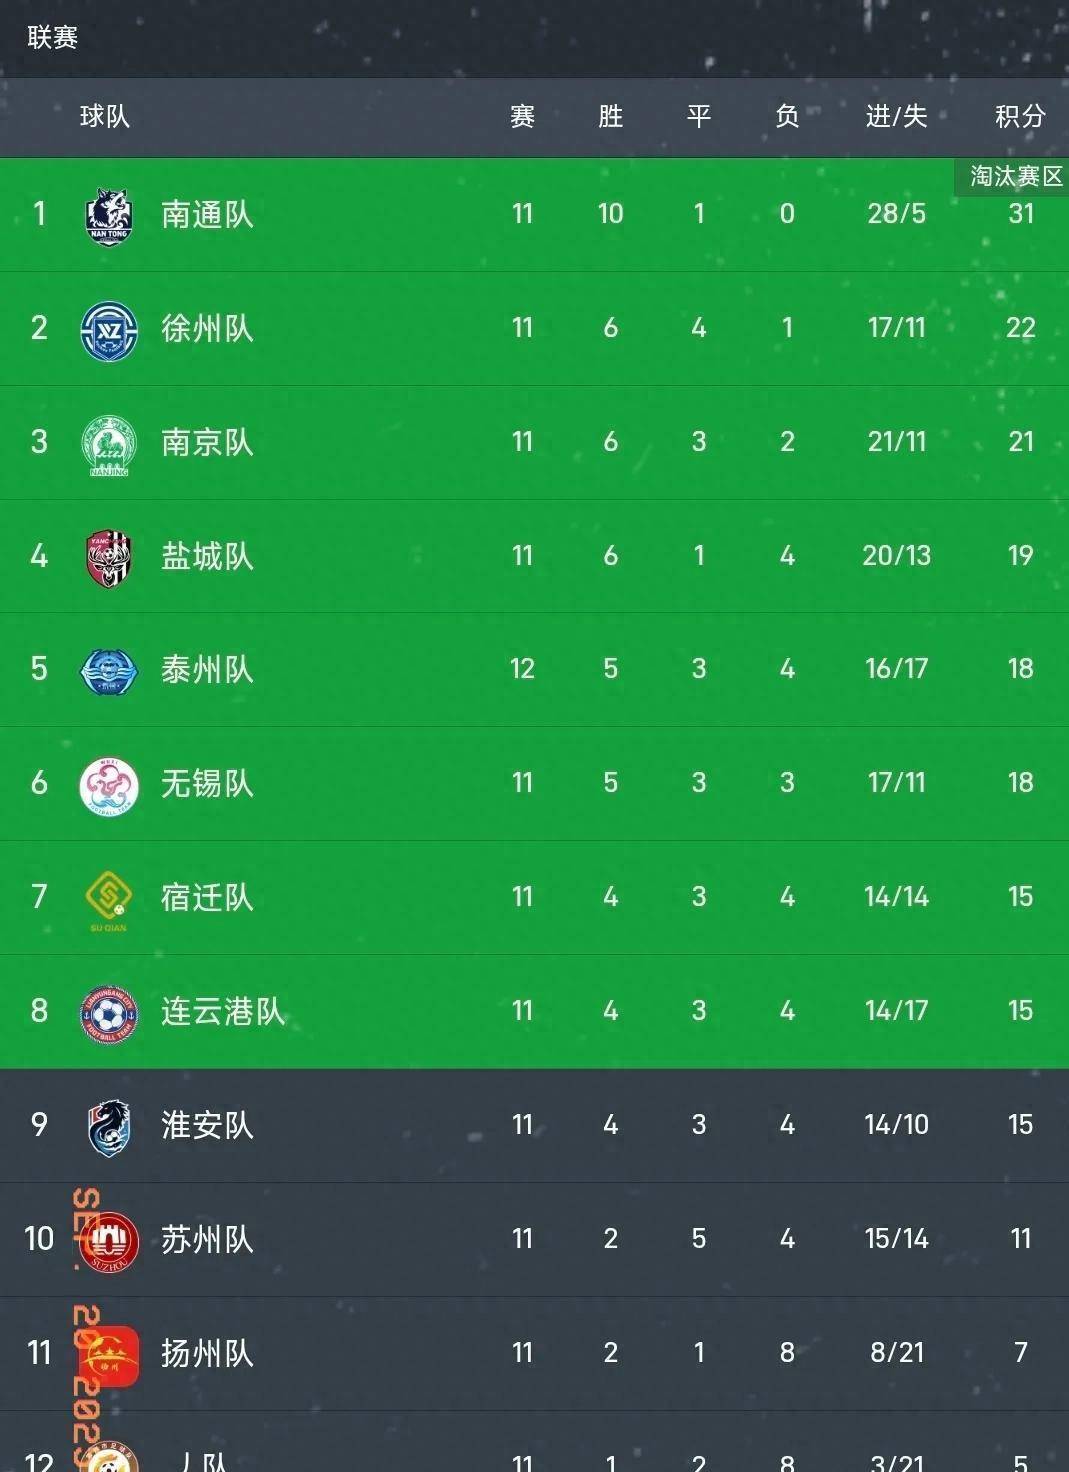Open the 南通队 team name link
Screen dimensions: 1069x1472
click(x=207, y=214)
